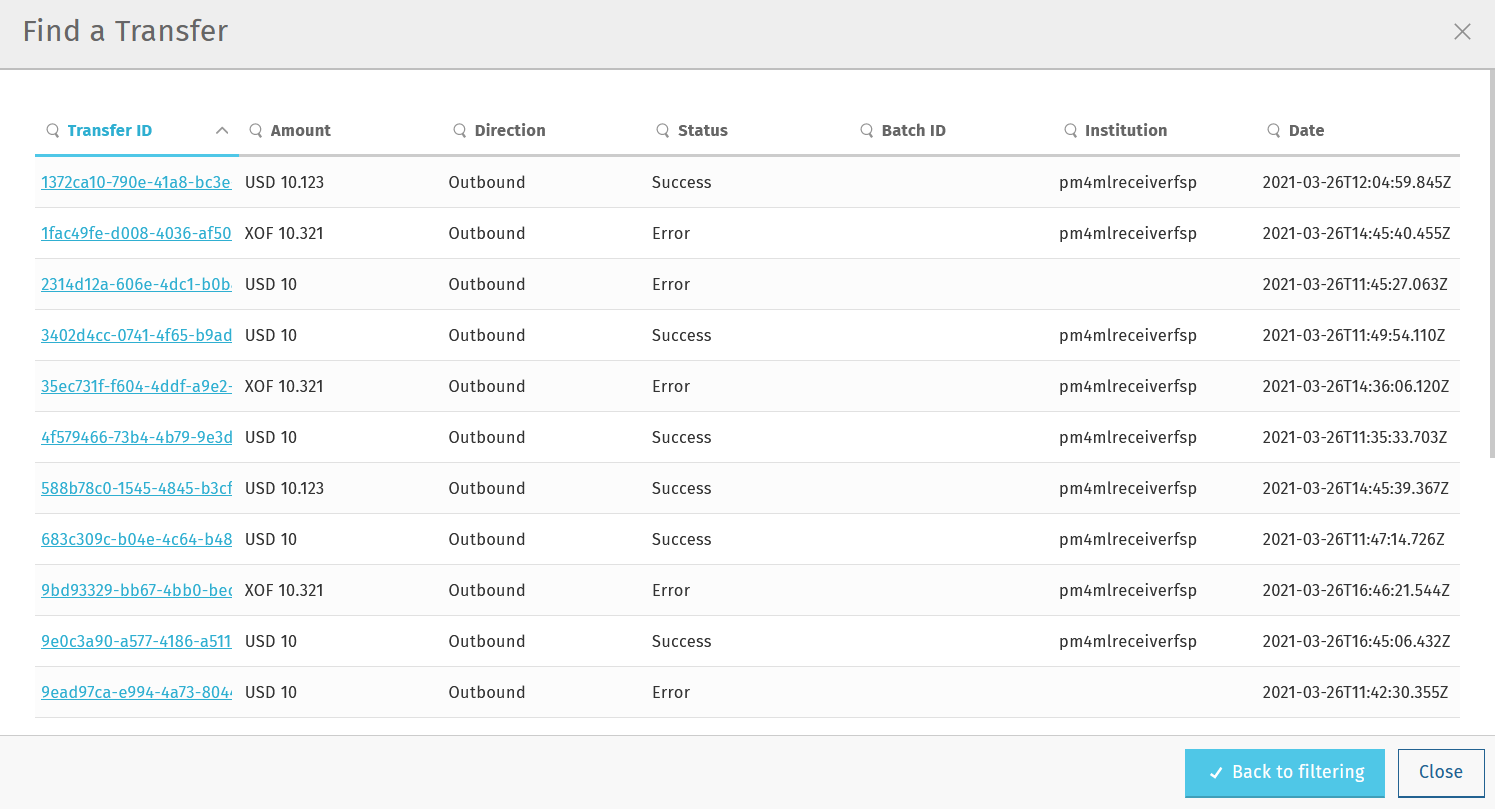The width and height of the screenshot is (1495, 809).
Task: Open transfer 1fac49fe-d008-4036 link
Action: pyautogui.click(x=136, y=234)
